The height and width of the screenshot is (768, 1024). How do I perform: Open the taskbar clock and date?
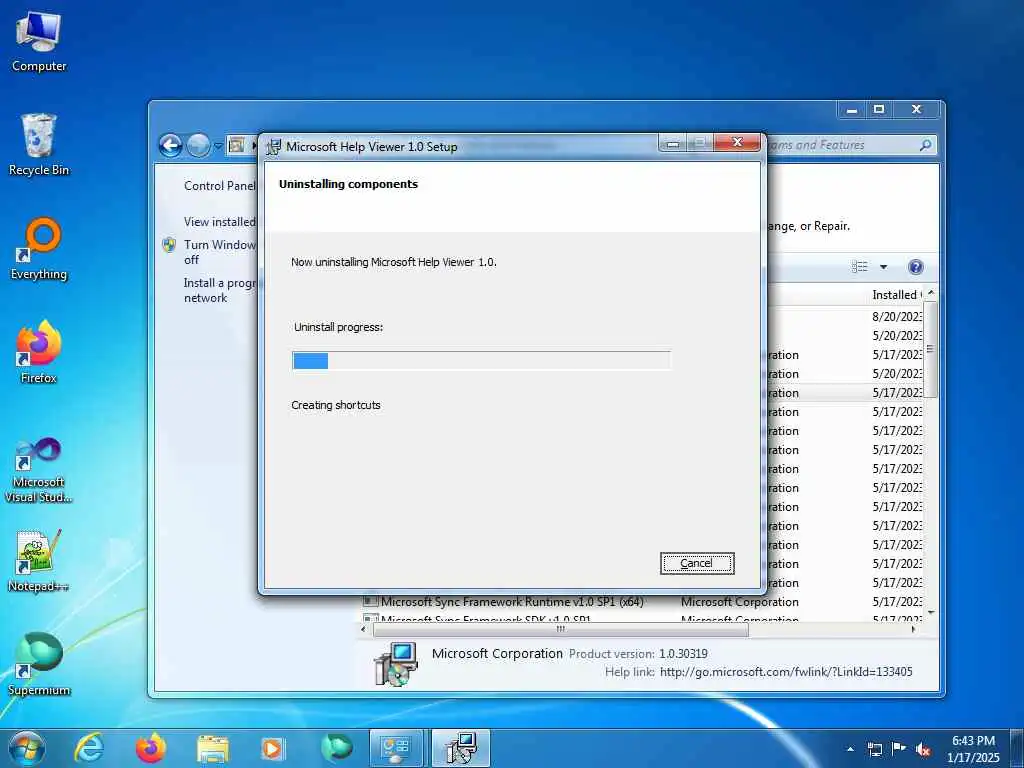pos(973,748)
